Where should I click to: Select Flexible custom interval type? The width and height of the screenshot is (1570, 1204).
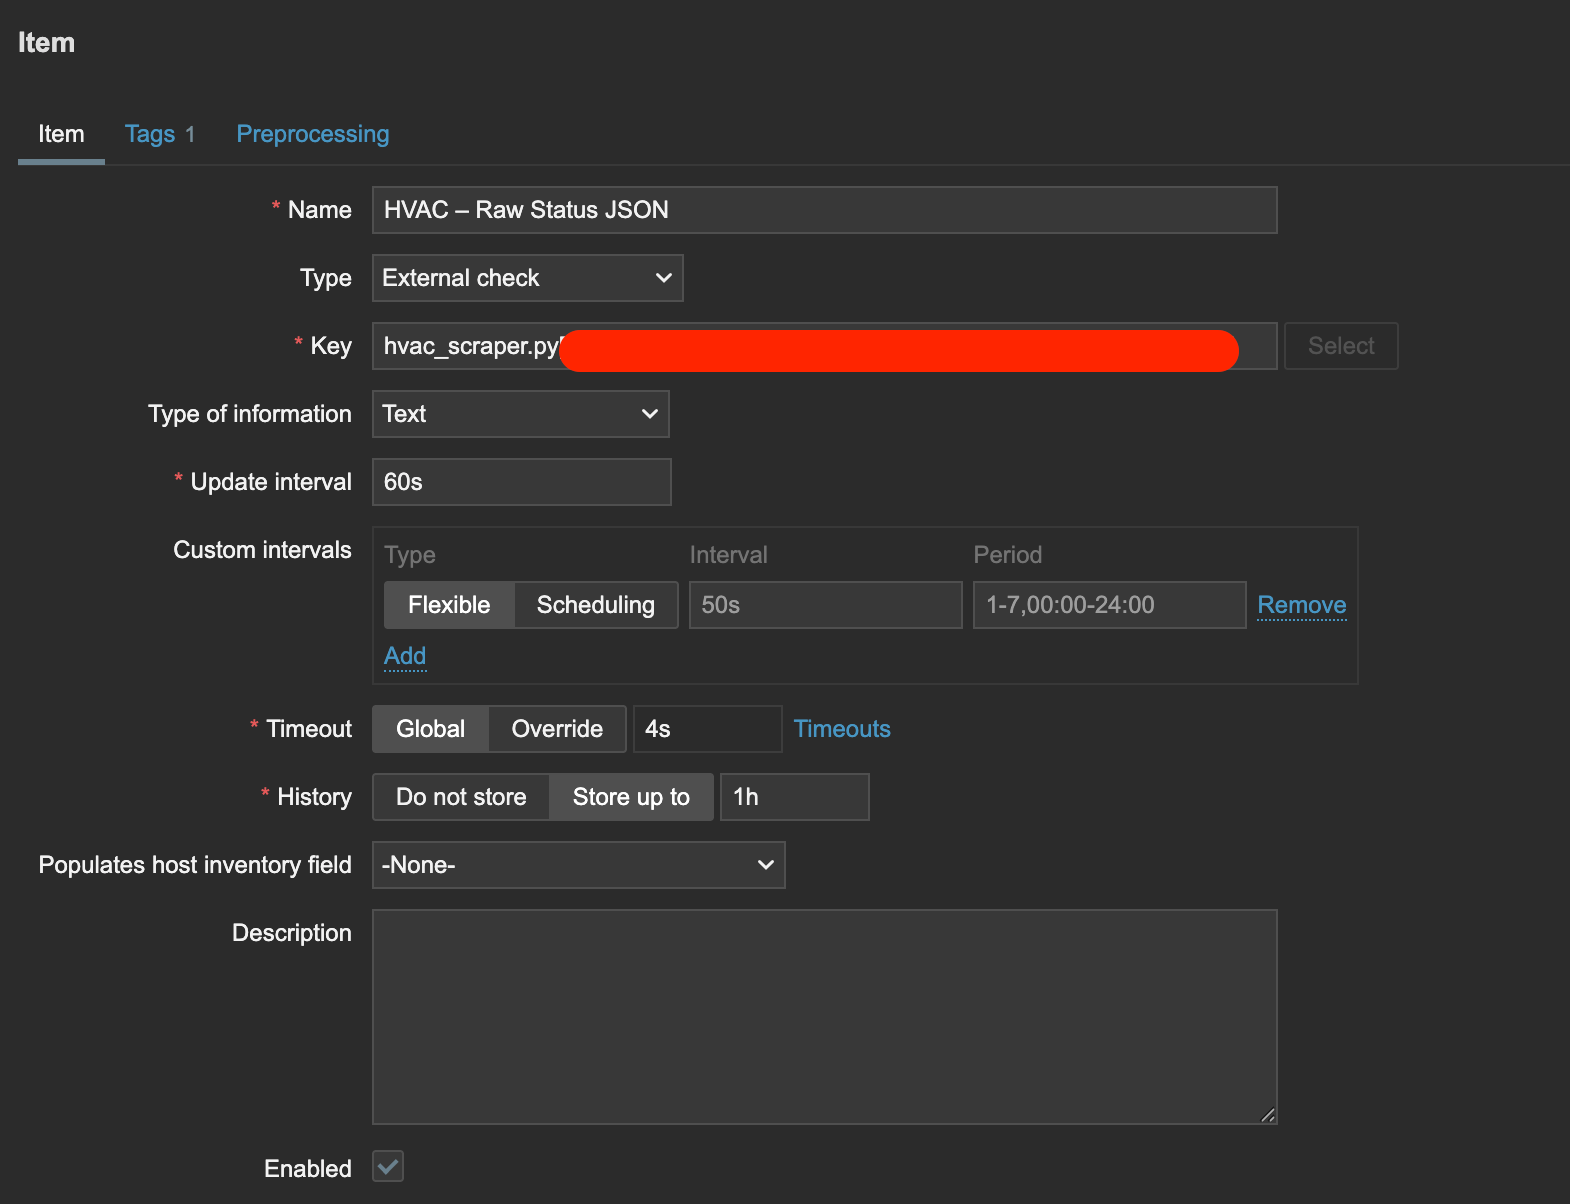coord(449,605)
